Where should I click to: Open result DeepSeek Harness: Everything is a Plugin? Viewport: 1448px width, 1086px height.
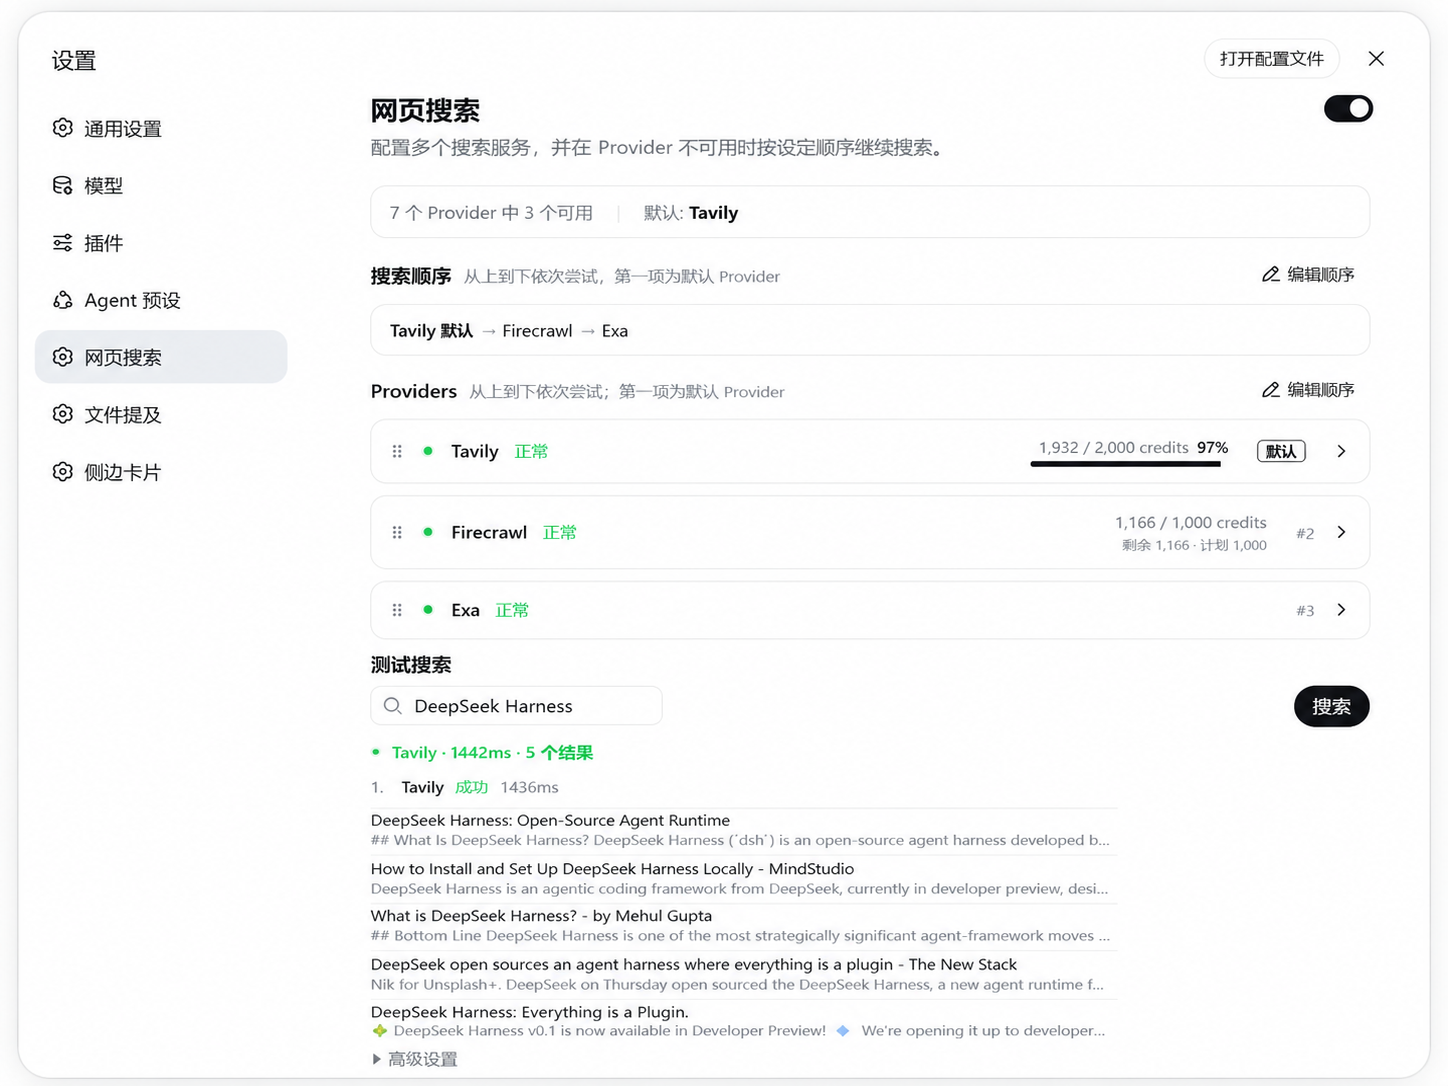[x=529, y=1012]
